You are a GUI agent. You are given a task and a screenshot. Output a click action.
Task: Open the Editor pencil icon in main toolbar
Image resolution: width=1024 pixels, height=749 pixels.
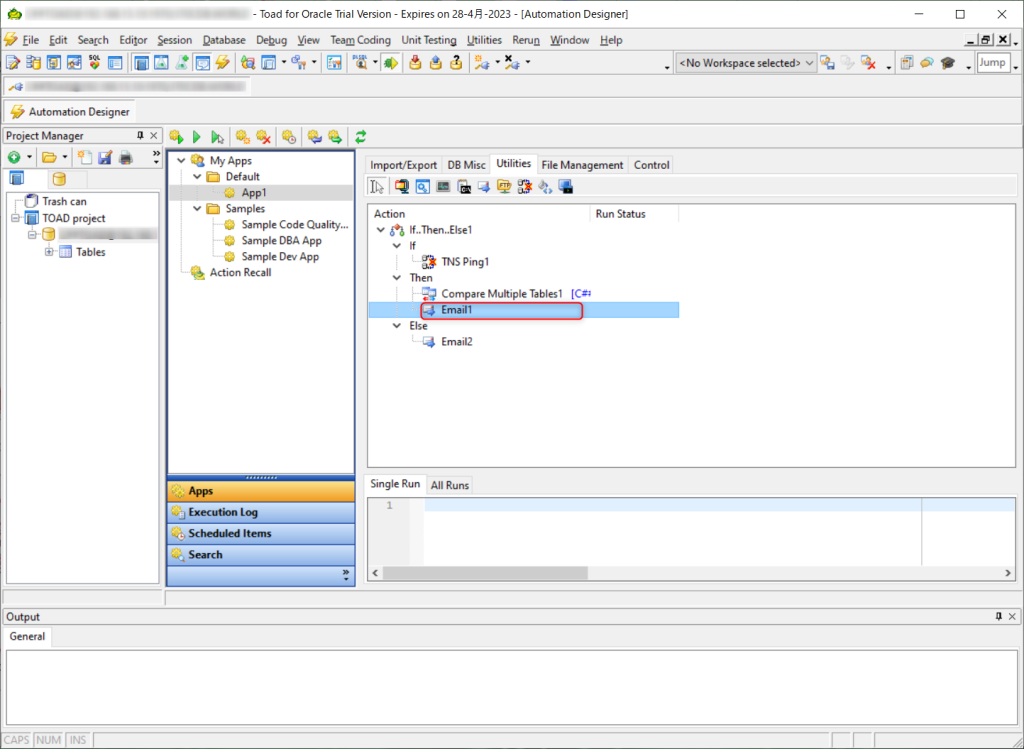(x=12, y=63)
